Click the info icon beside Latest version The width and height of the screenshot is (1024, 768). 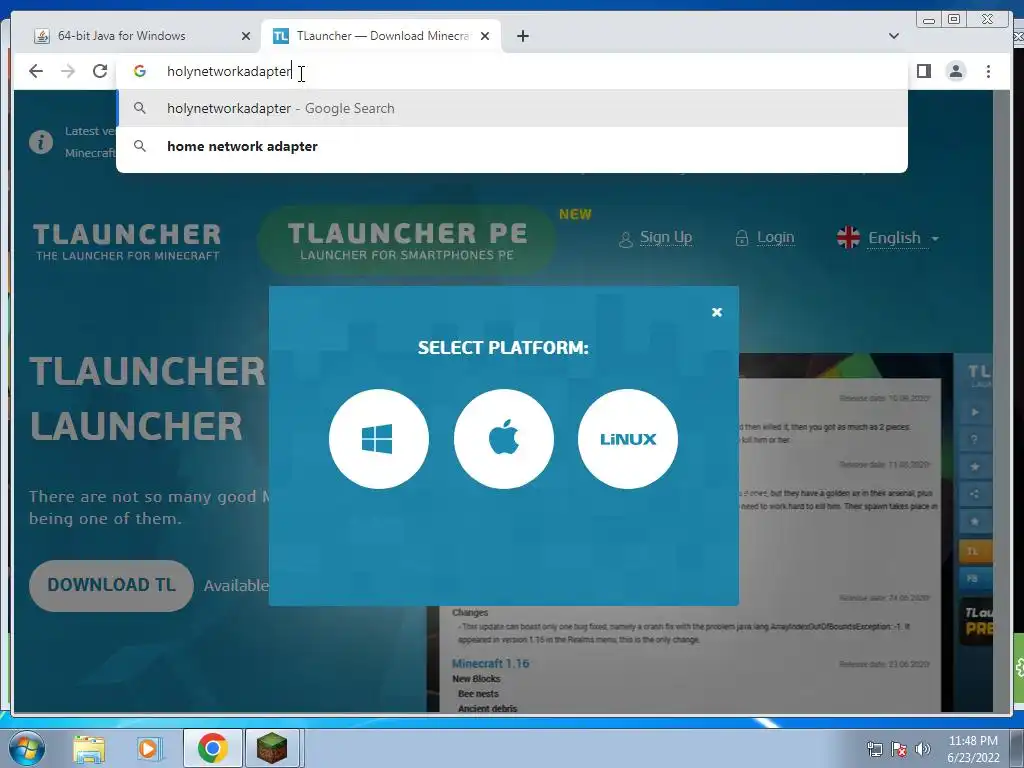40,142
